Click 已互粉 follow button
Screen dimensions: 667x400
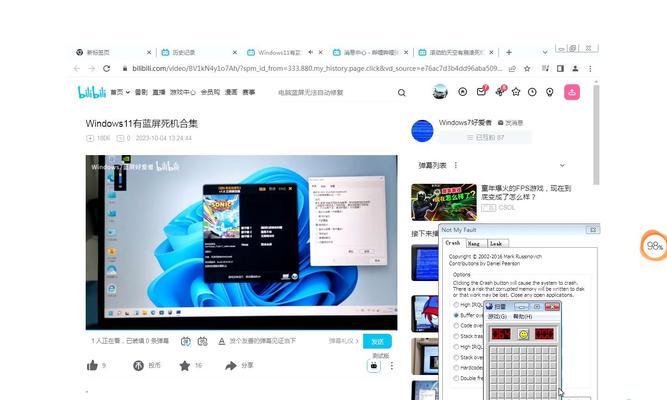tap(485, 137)
